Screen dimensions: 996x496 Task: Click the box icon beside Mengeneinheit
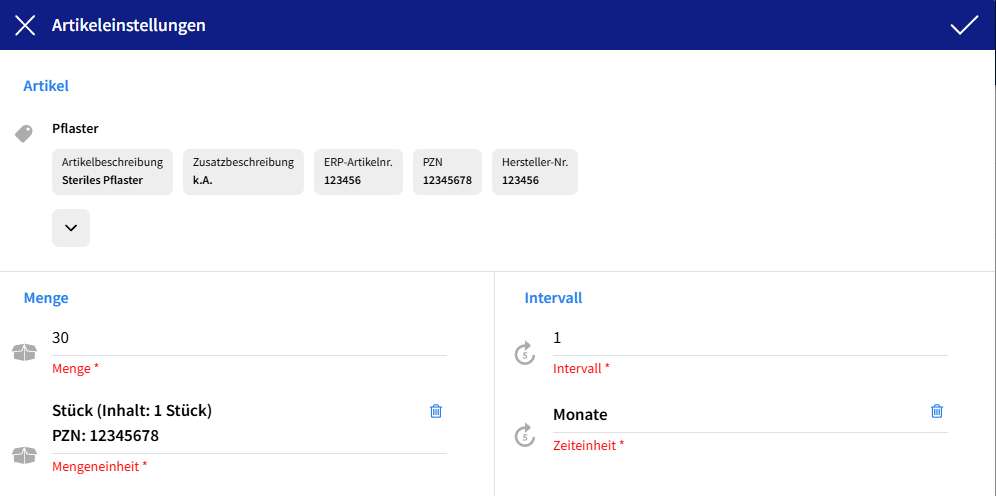[x=25, y=455]
